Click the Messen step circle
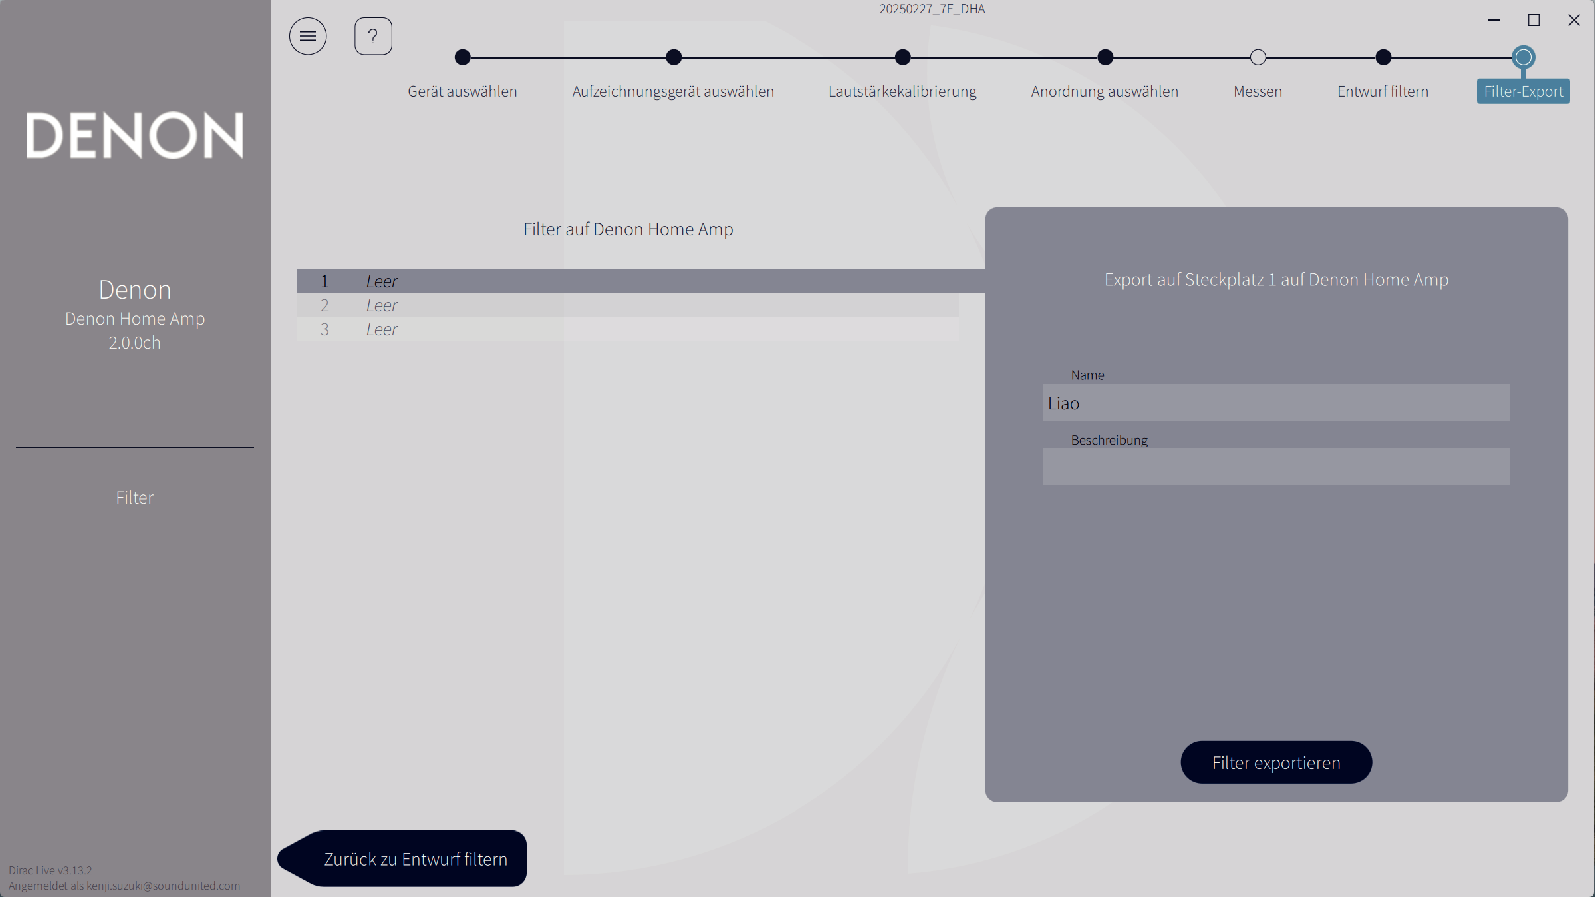This screenshot has height=897, width=1595. coord(1258,58)
